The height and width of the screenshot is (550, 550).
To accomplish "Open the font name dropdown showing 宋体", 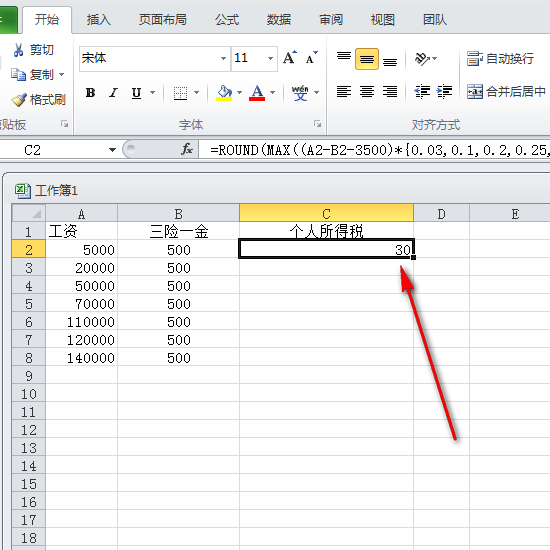I will [x=223, y=58].
